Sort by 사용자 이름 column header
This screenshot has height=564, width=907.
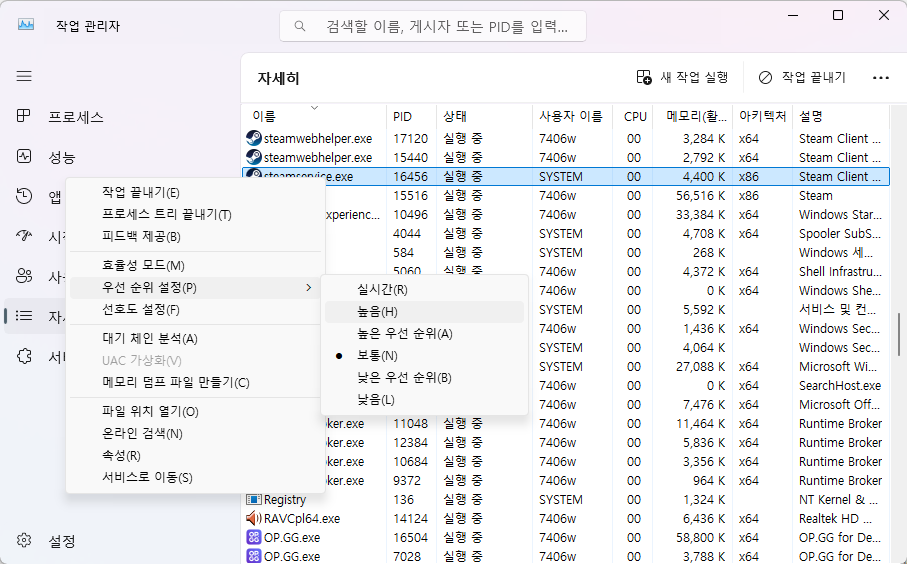(x=572, y=116)
